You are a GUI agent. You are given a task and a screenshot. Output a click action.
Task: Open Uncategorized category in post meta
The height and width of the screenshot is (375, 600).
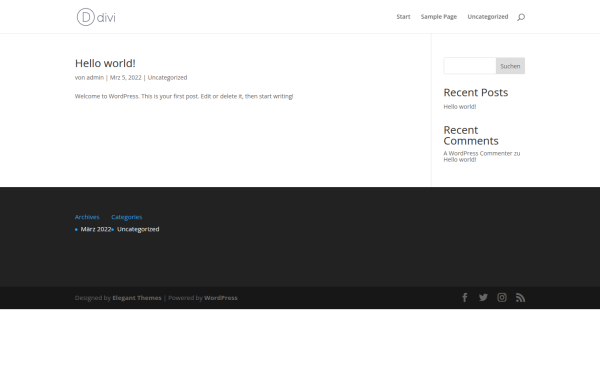tap(168, 78)
